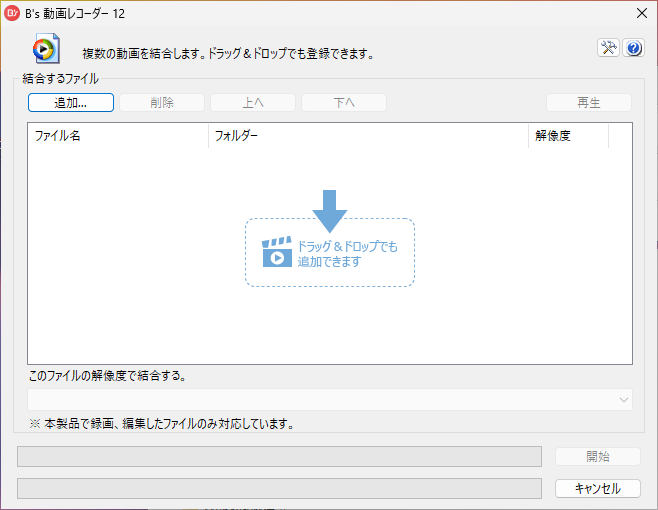Click the B's logo in the title bar
The height and width of the screenshot is (510, 658).
click(13, 13)
